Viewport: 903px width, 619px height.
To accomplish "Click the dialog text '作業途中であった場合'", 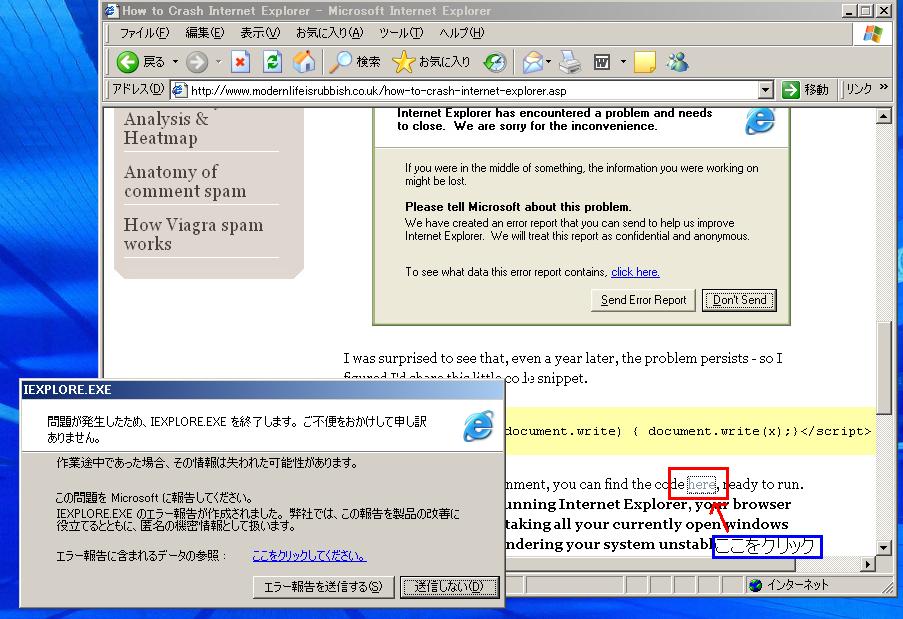I will [x=109, y=462].
